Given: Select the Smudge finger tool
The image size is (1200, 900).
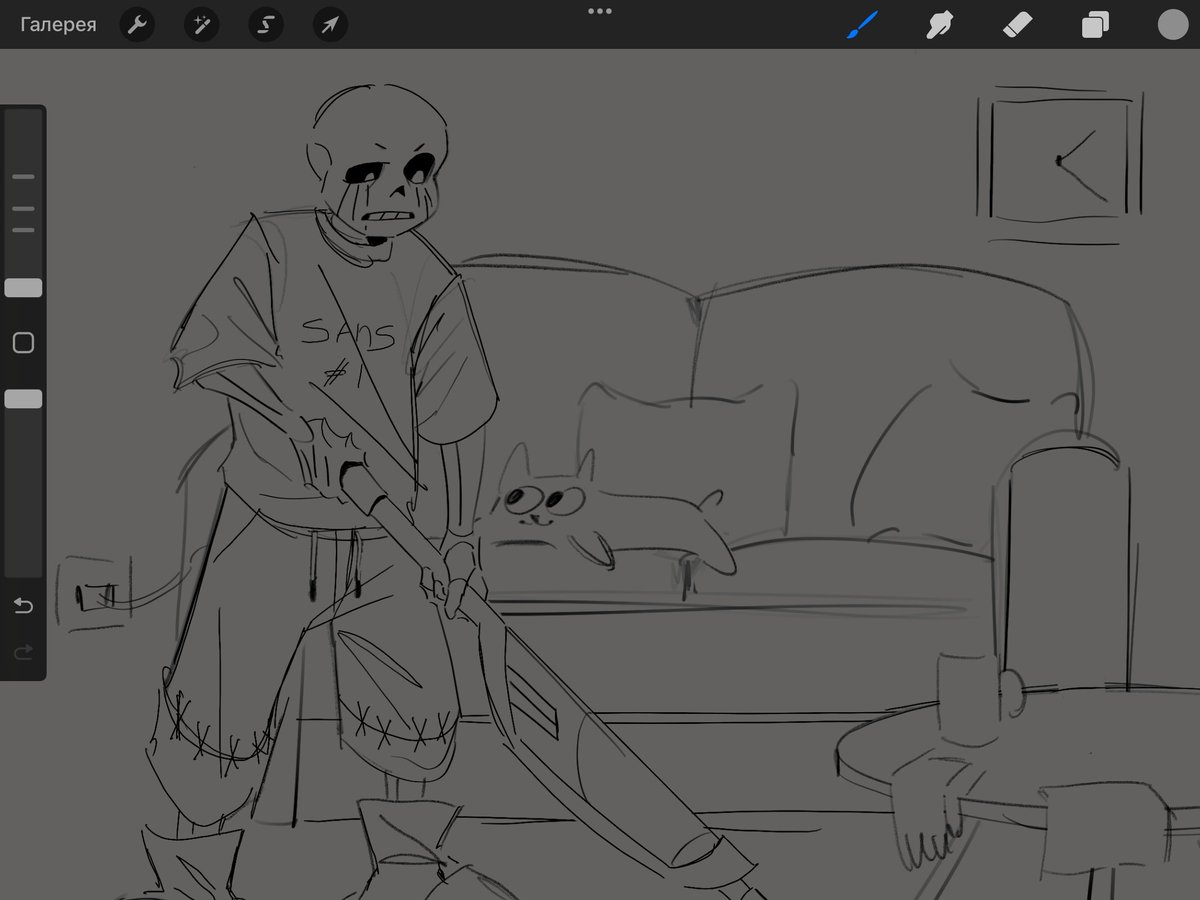Looking at the screenshot, I should (x=939, y=25).
